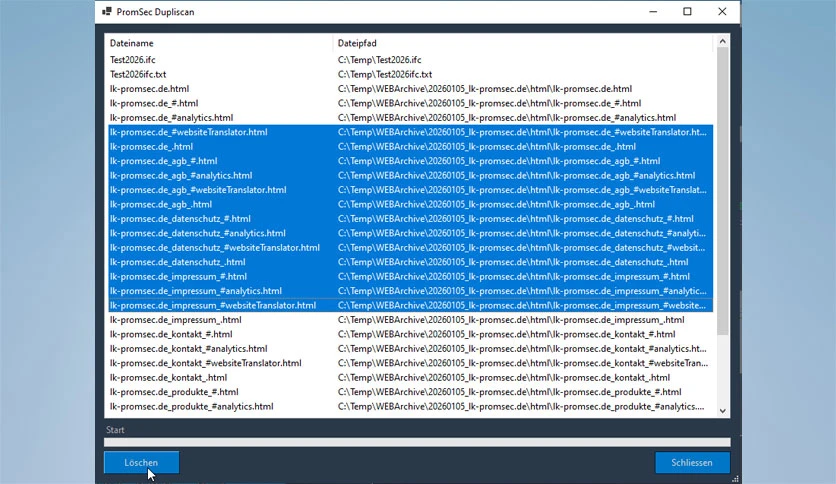Select the lk-promsec.de_.html row

point(411,146)
